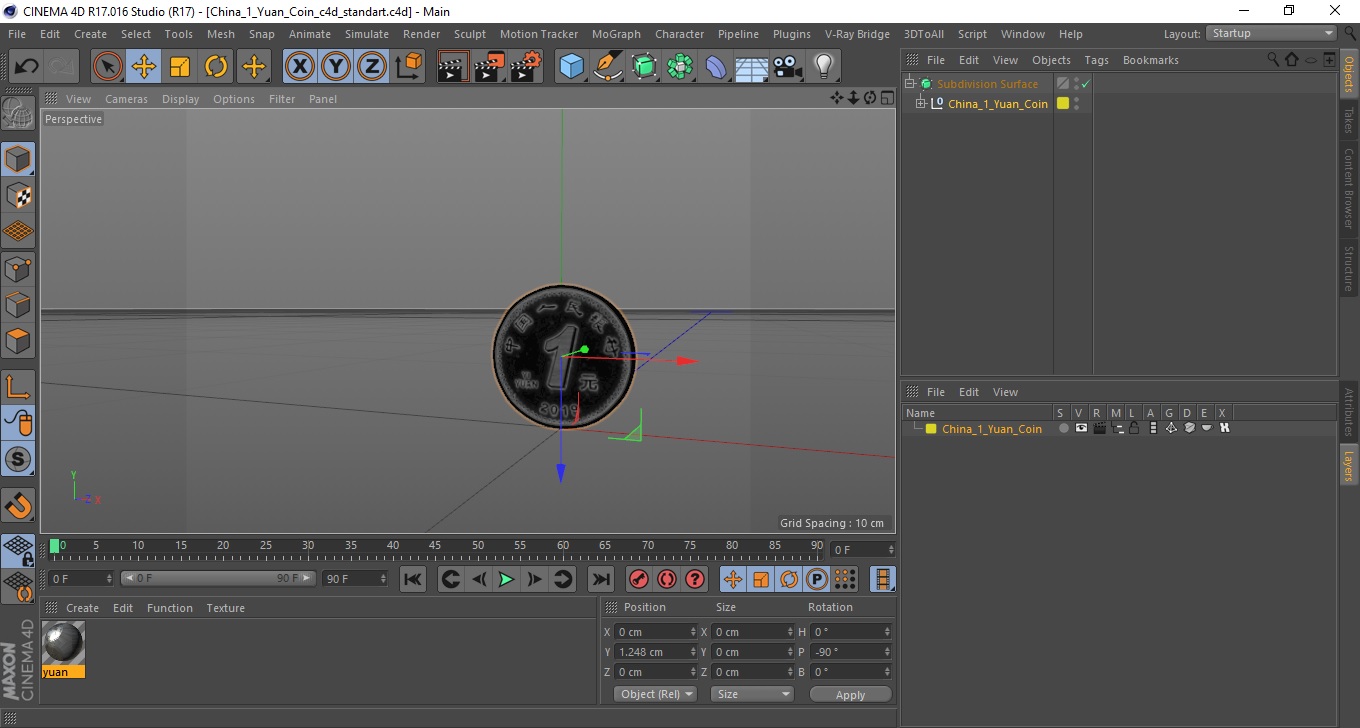Go to start of animation
This screenshot has height=728, width=1360.
[x=413, y=579]
